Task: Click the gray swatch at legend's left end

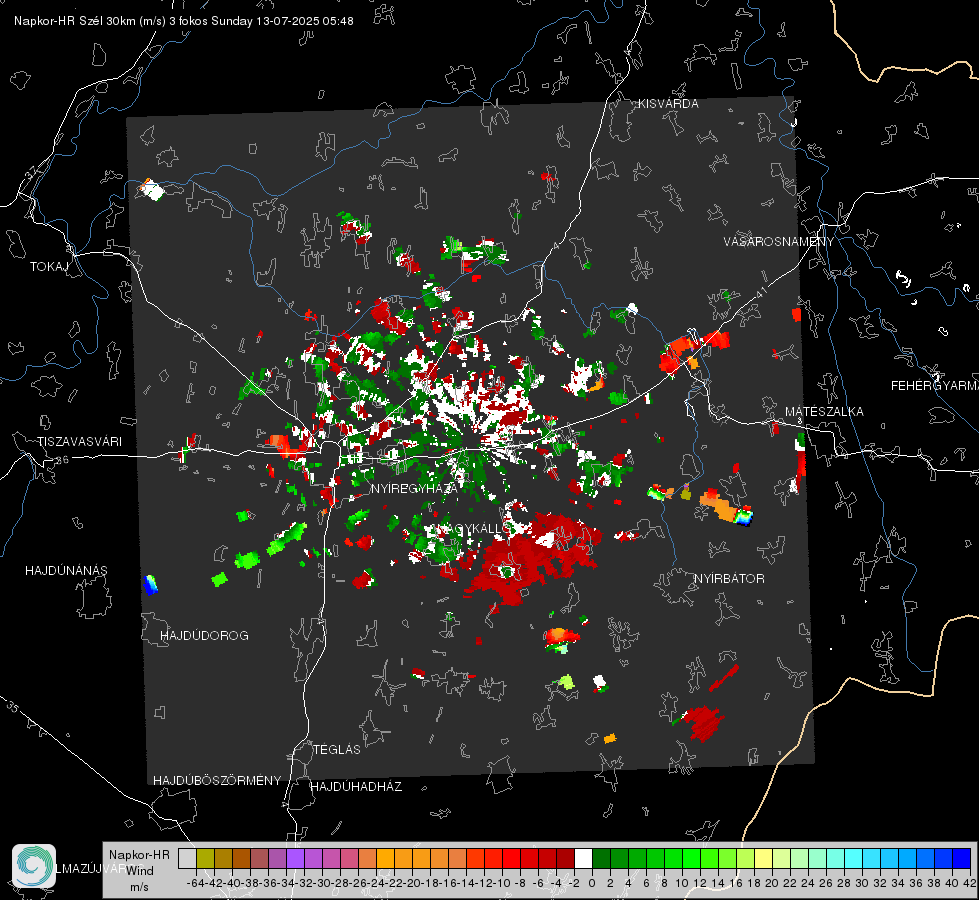Action: pos(187,859)
